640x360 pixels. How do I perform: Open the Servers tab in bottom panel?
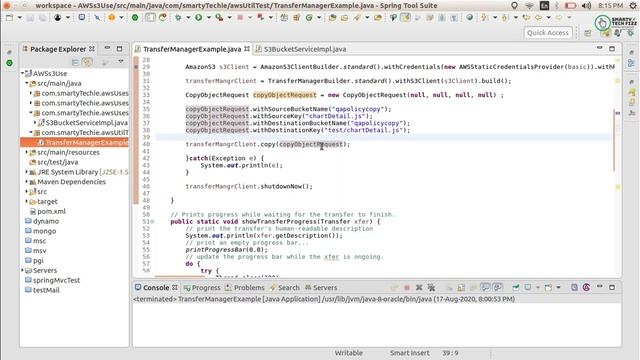coord(321,288)
